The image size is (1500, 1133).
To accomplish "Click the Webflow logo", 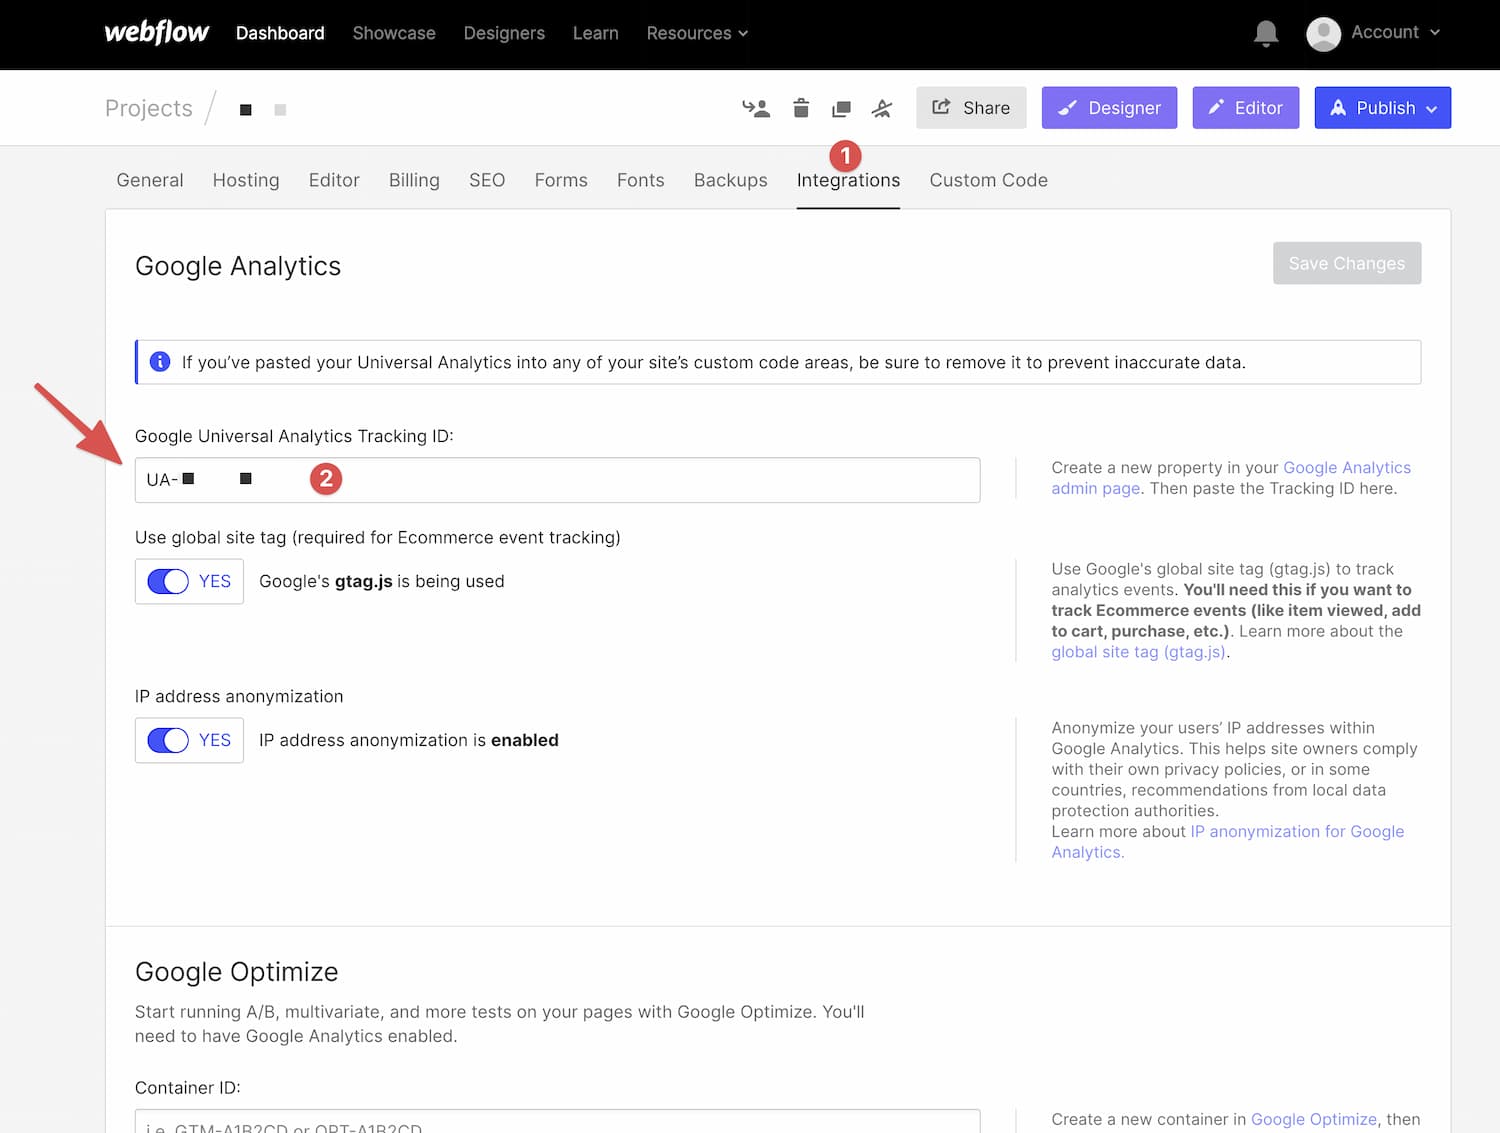I will [x=156, y=32].
